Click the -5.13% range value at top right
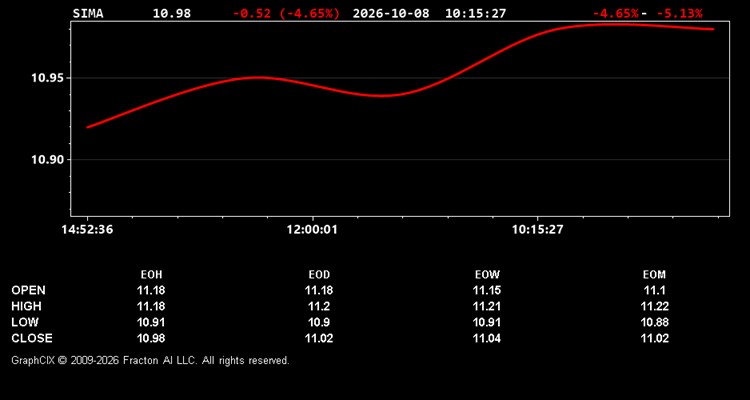750x400 pixels. [680, 13]
